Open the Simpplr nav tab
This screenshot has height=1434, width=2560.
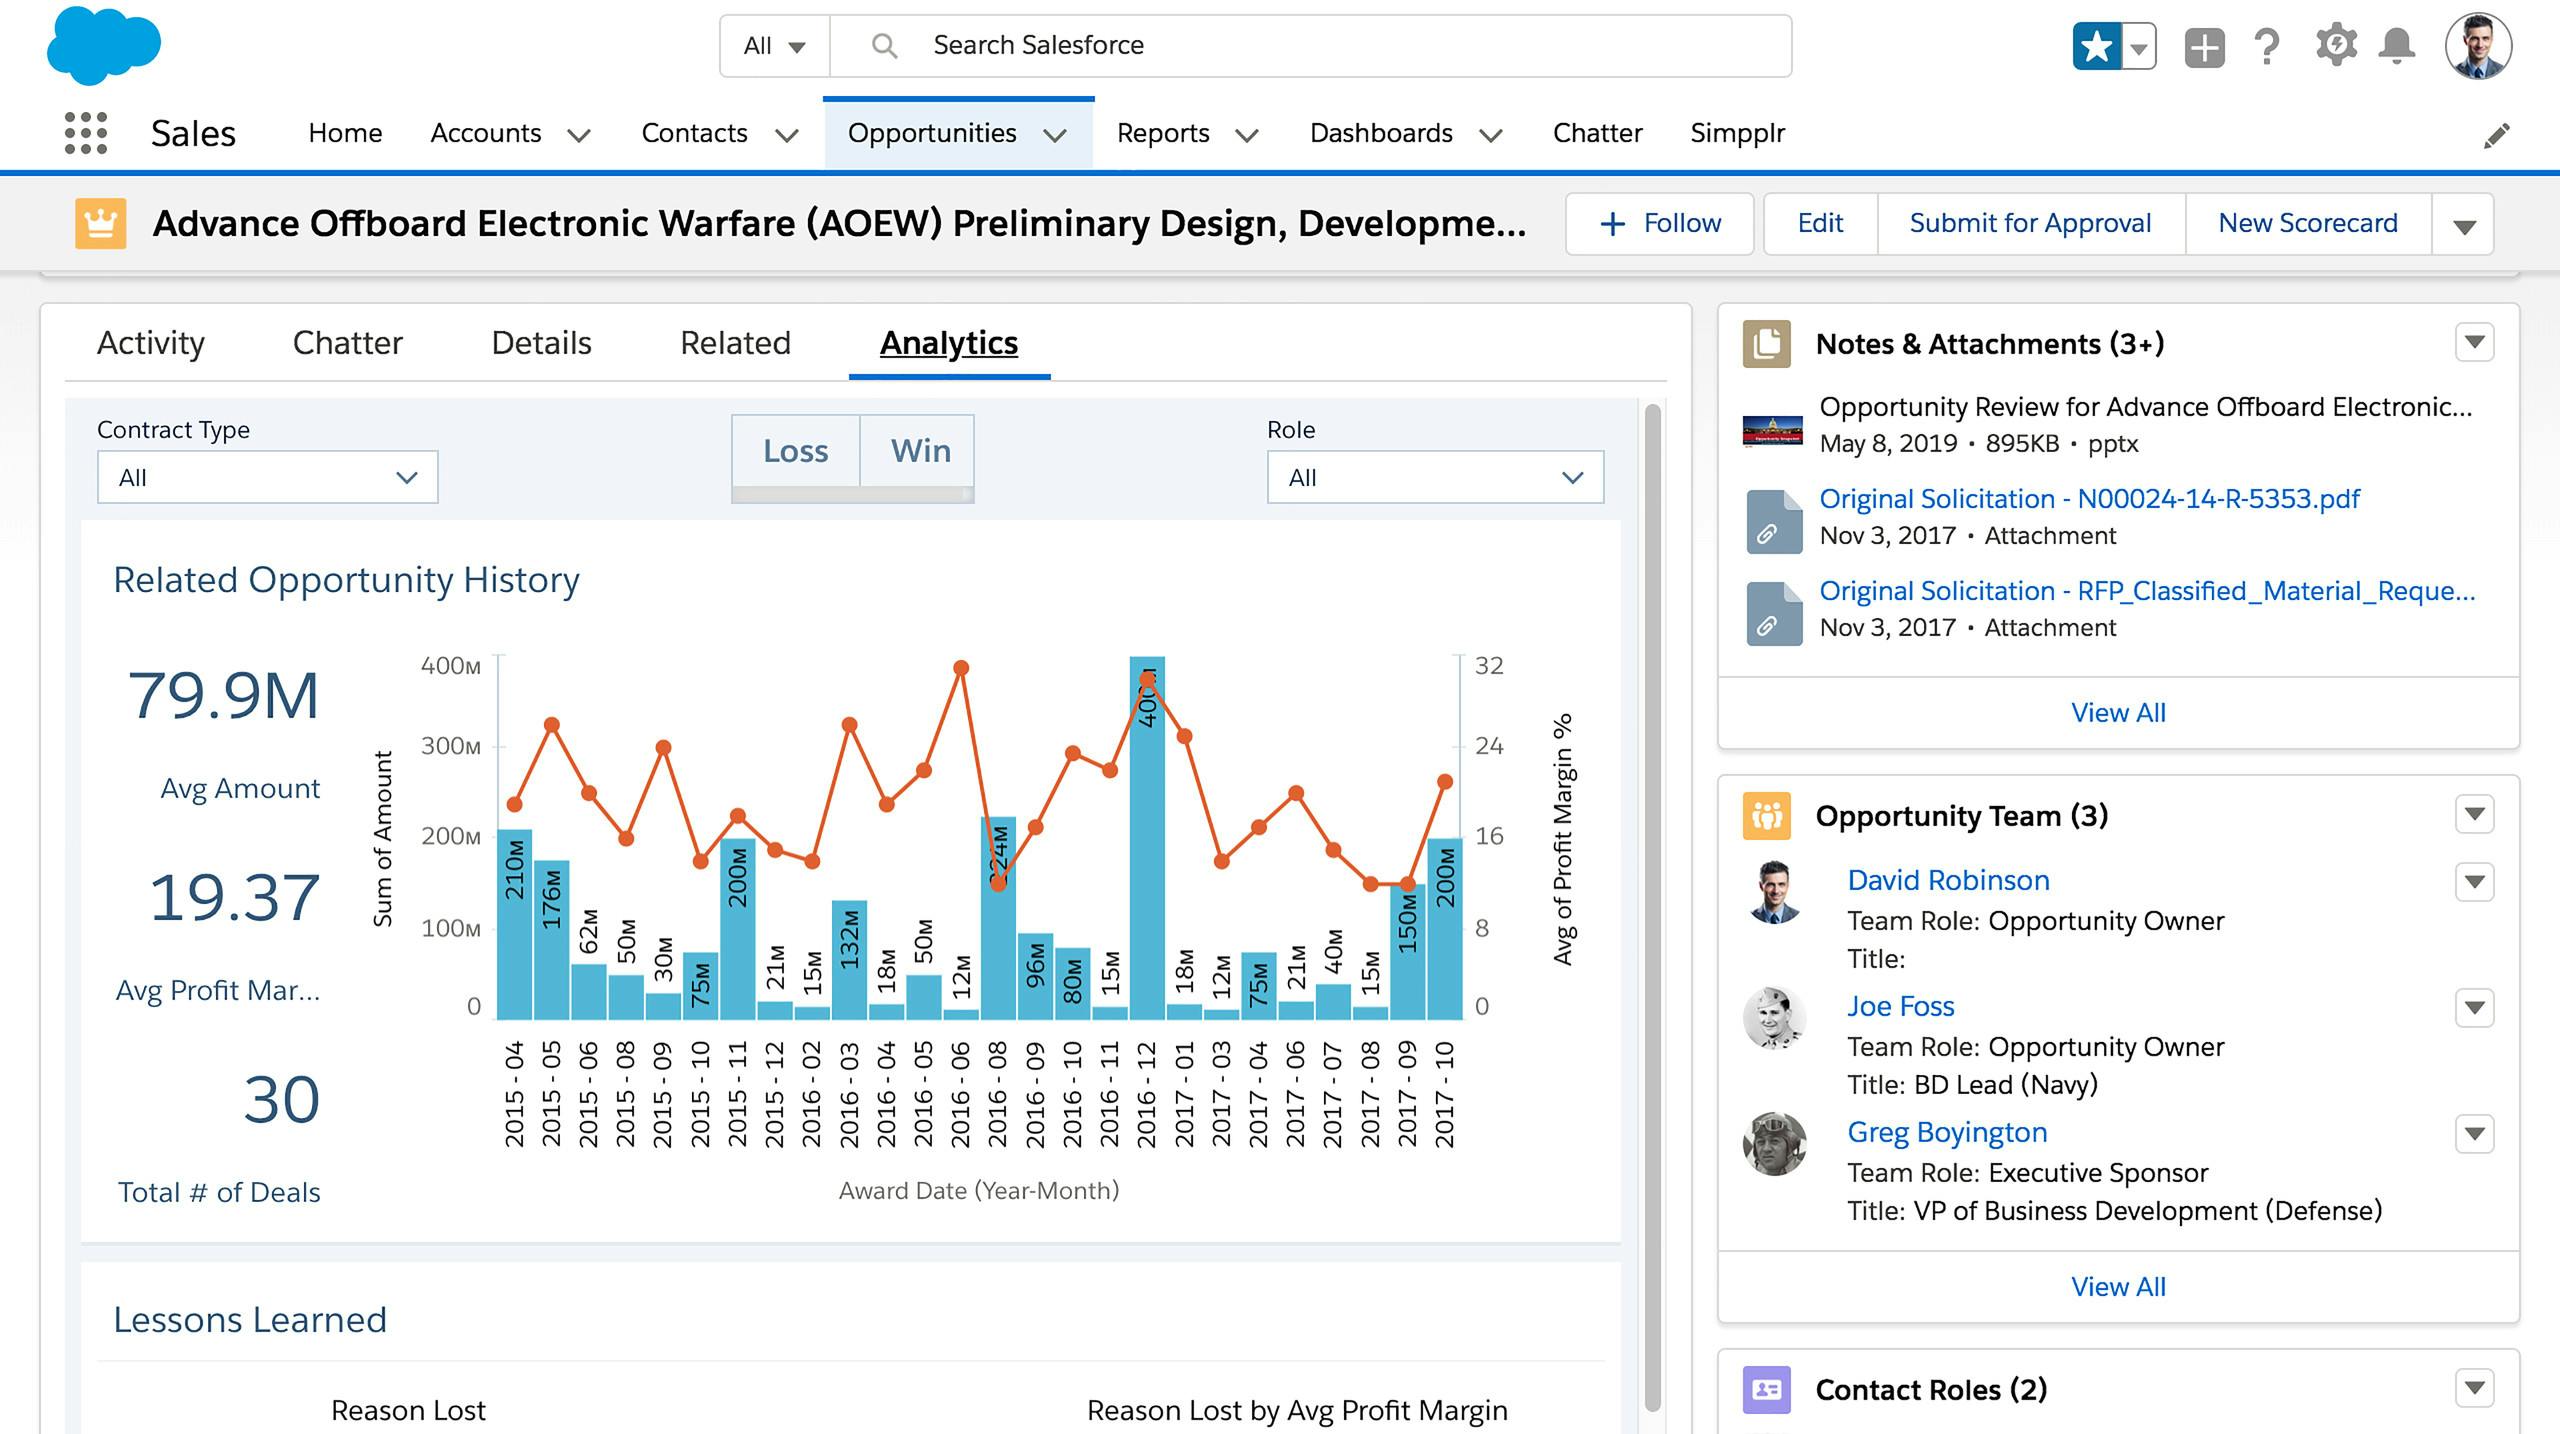pos(1737,133)
